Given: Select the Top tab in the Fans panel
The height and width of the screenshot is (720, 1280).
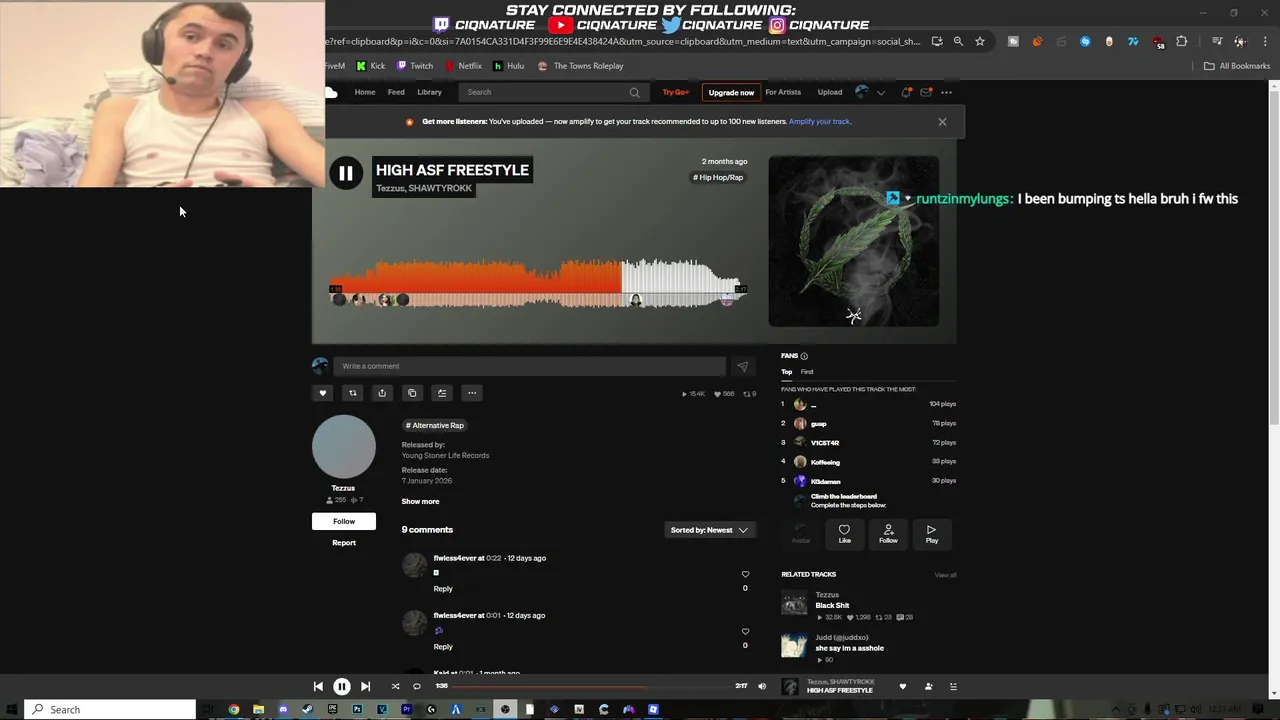Looking at the screenshot, I should pyautogui.click(x=787, y=372).
